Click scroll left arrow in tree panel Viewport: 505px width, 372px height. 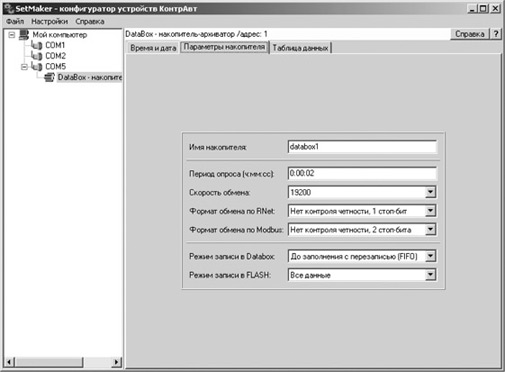[x=9, y=362]
